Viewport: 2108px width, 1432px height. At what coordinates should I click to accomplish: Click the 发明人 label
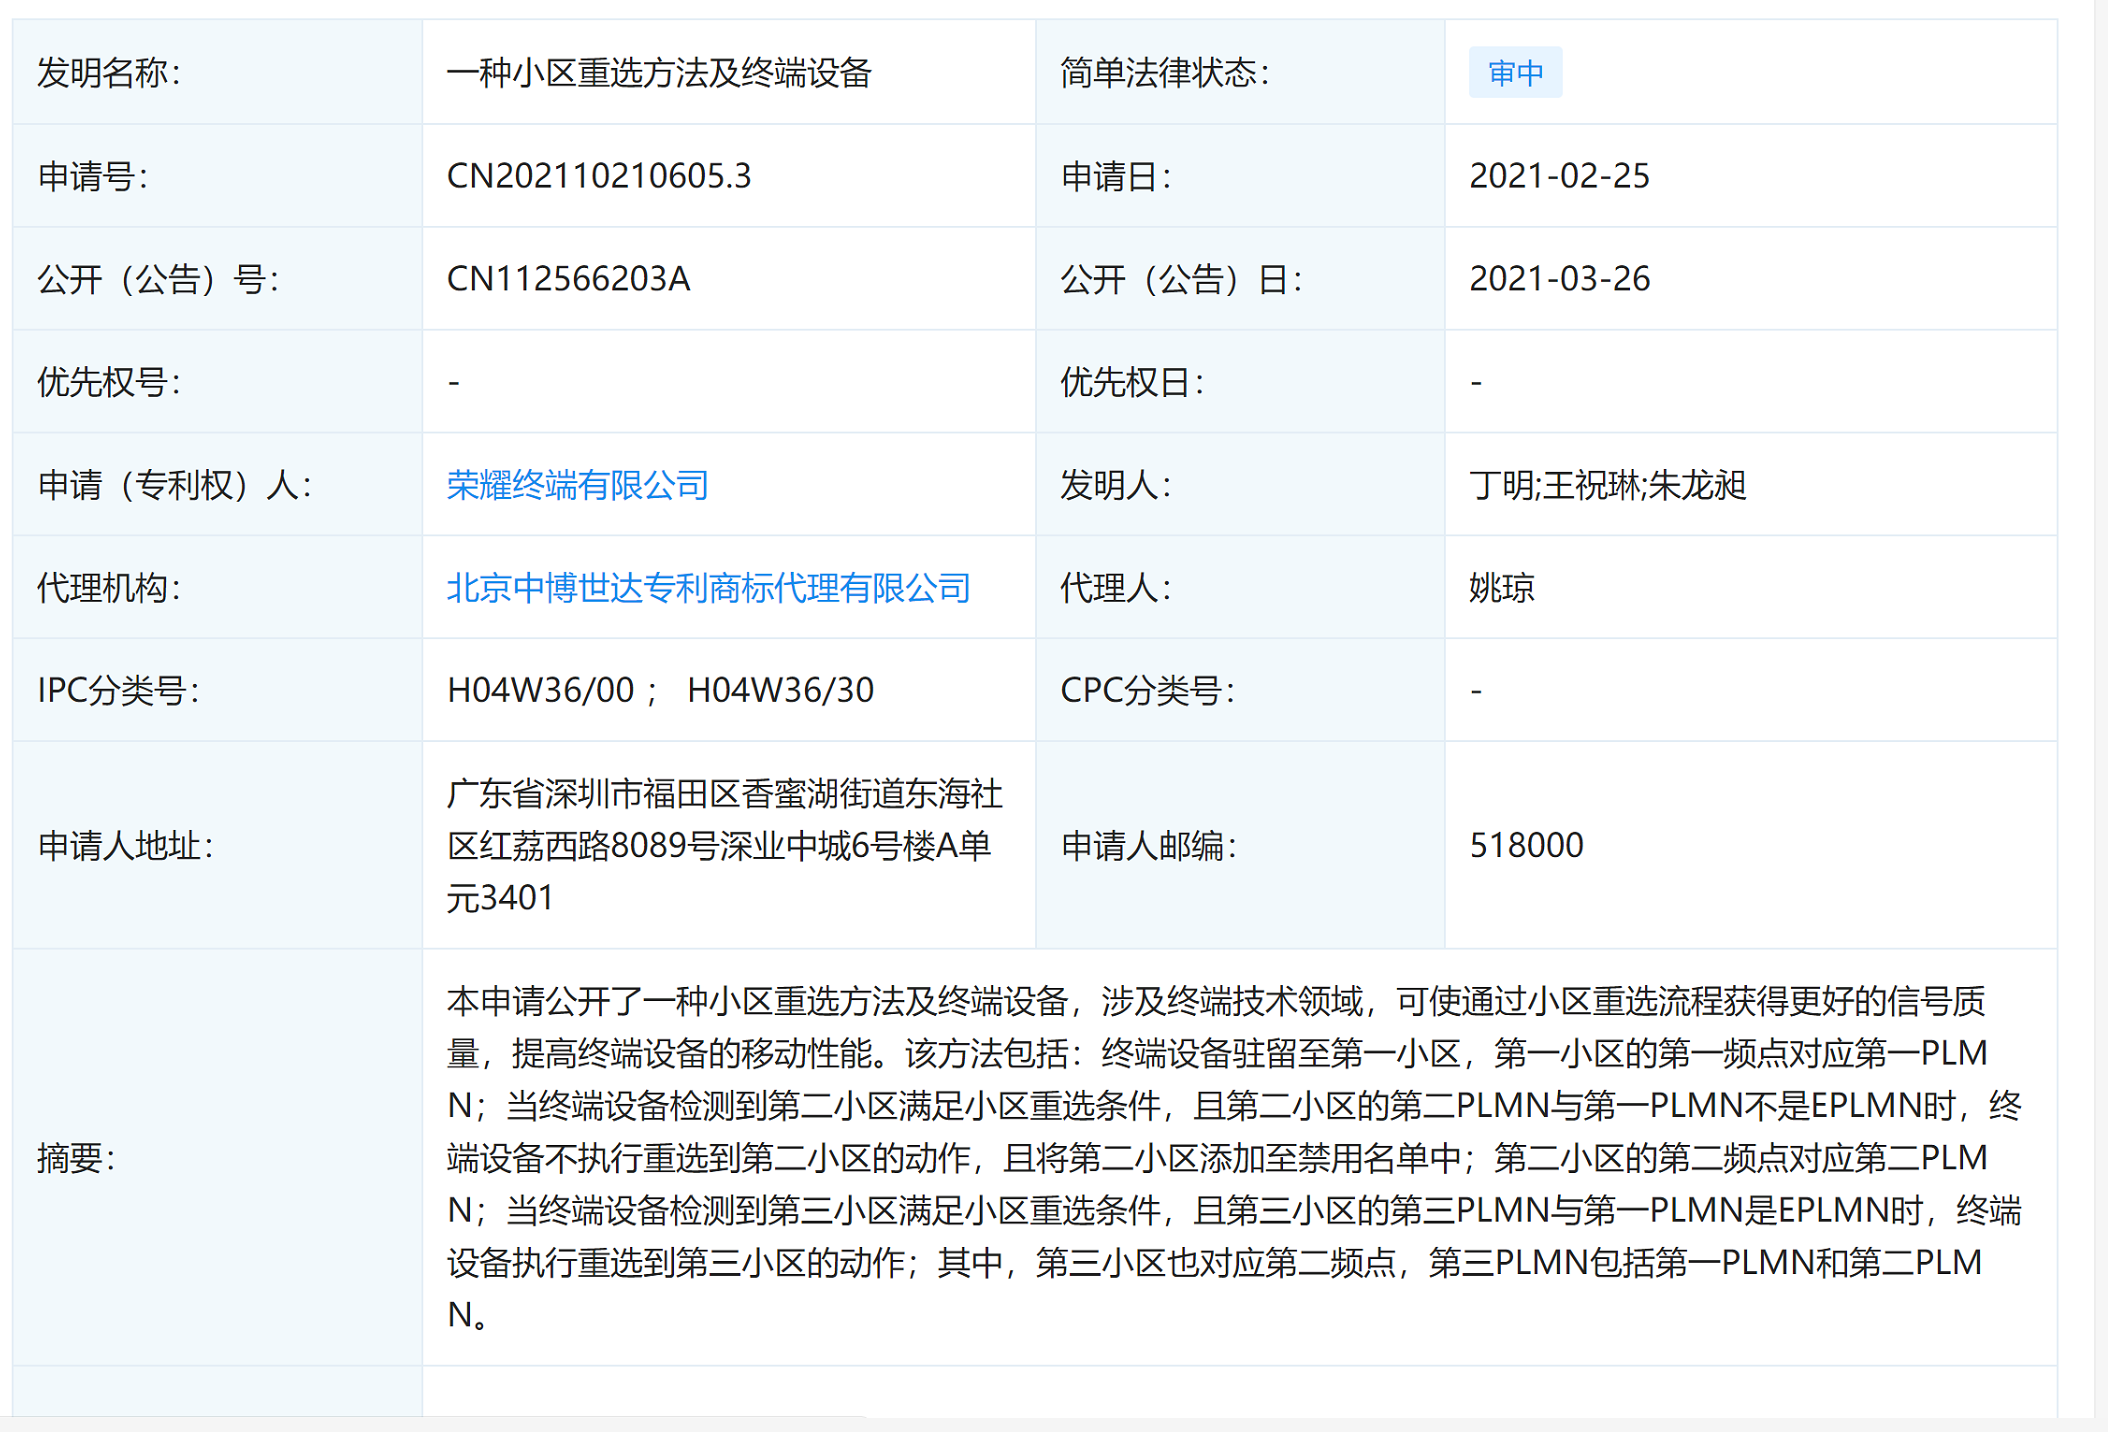1115,485
